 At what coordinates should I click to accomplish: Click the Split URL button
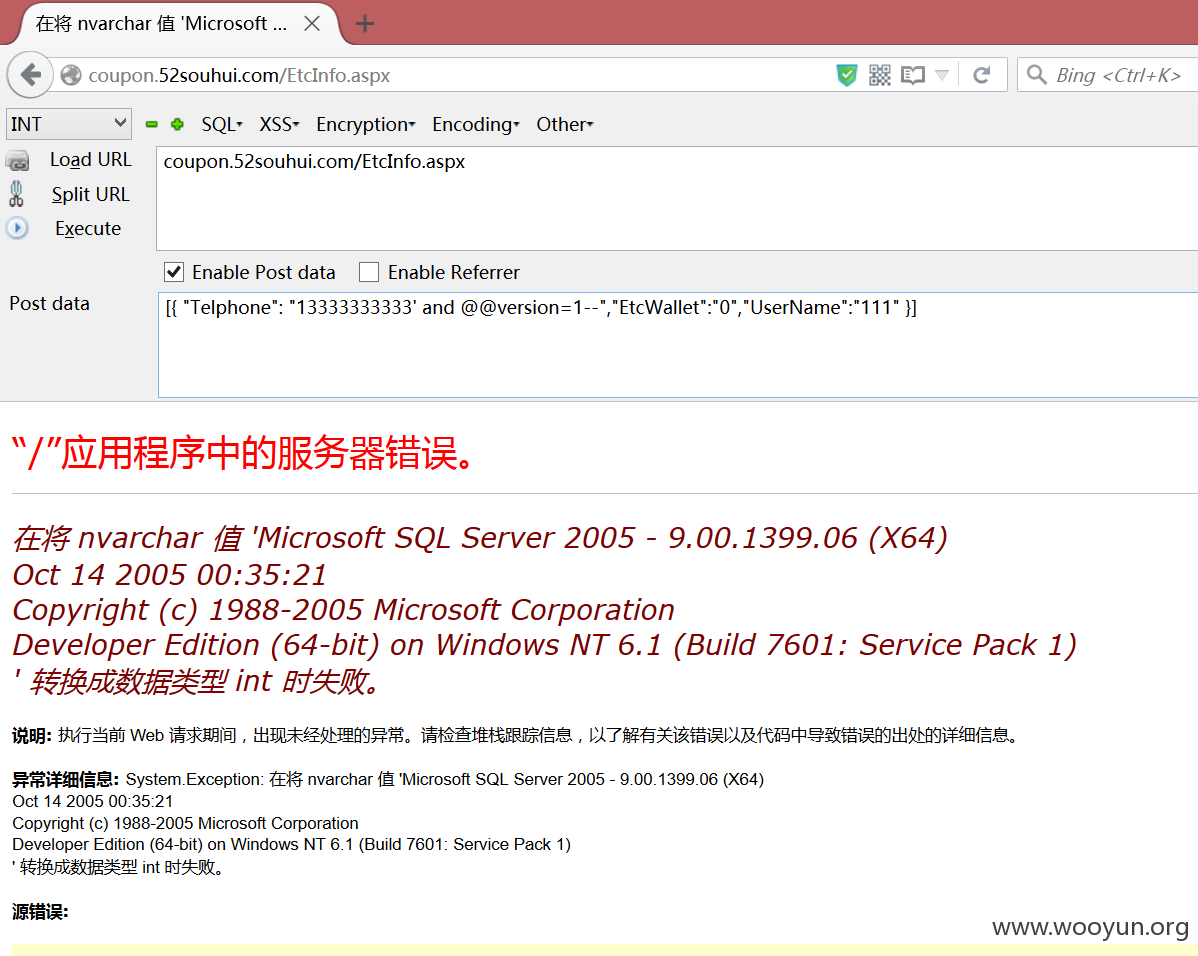(x=91, y=195)
